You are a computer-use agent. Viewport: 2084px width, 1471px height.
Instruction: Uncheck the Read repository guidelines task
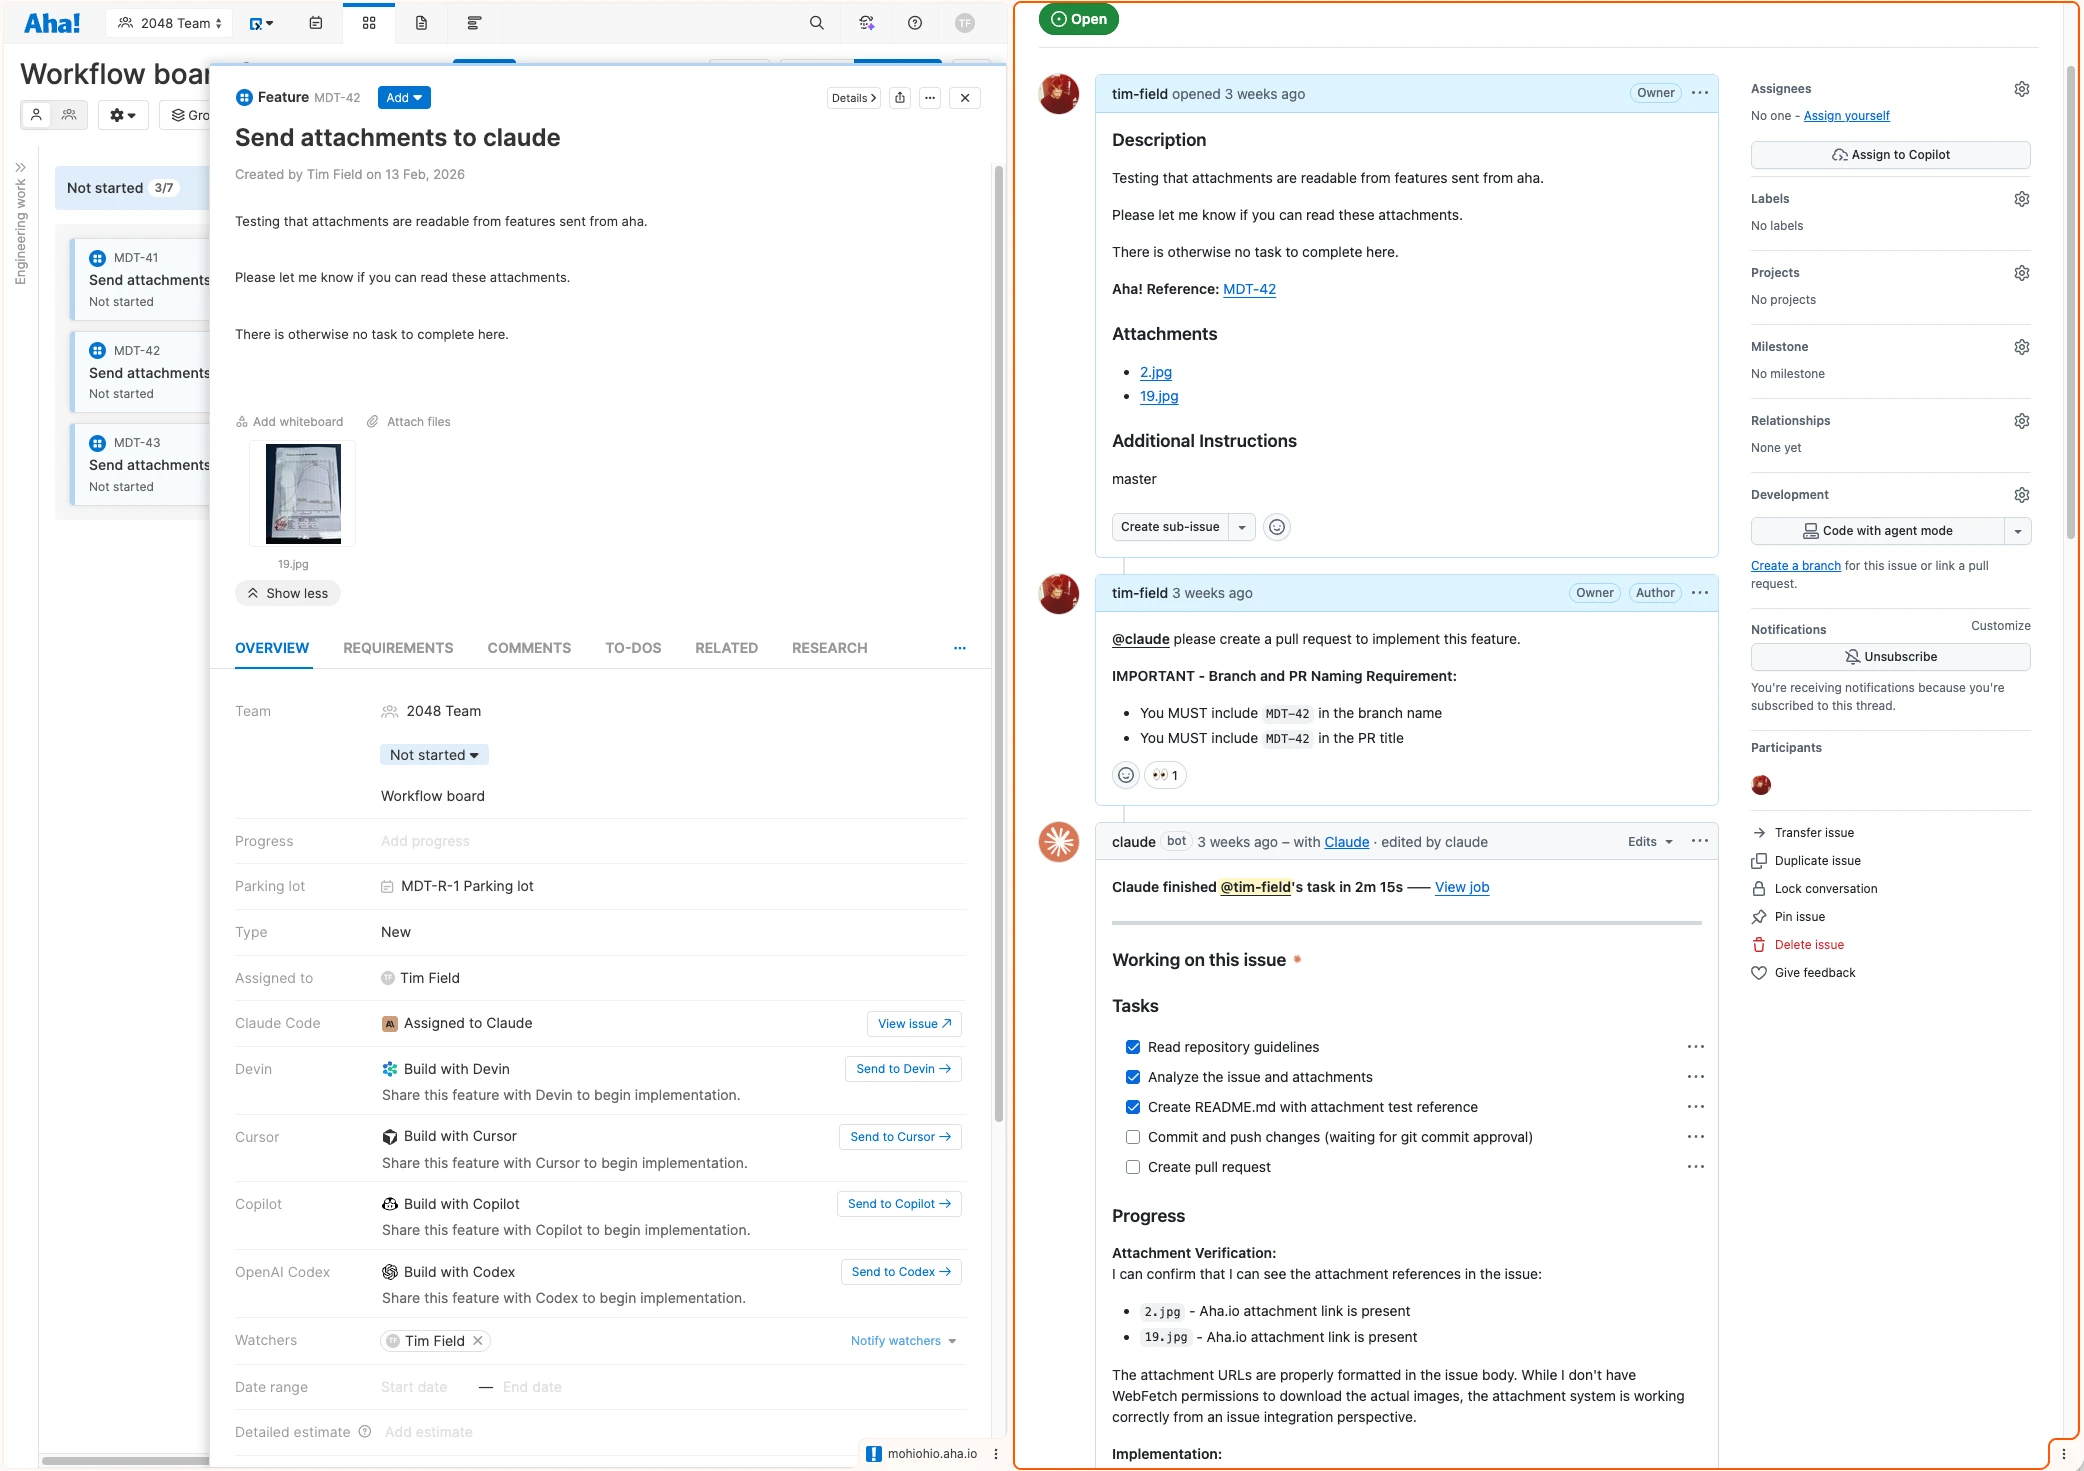point(1133,1047)
